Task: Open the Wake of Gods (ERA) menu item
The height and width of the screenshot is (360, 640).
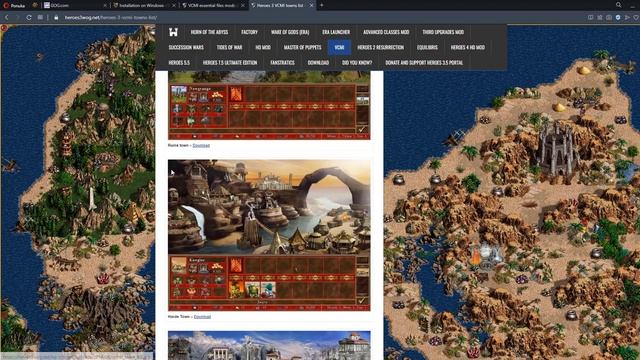Action: coord(290,32)
